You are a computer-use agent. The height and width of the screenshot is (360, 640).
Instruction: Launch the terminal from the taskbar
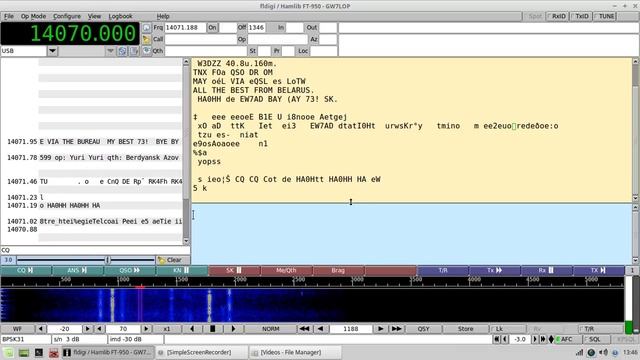[39, 353]
